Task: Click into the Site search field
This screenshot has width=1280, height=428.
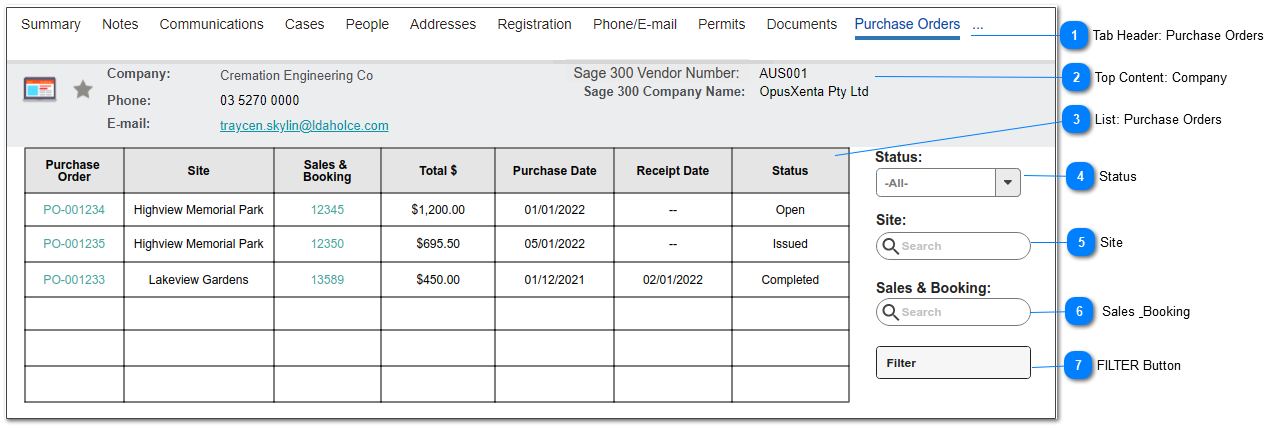Action: pyautogui.click(x=953, y=246)
